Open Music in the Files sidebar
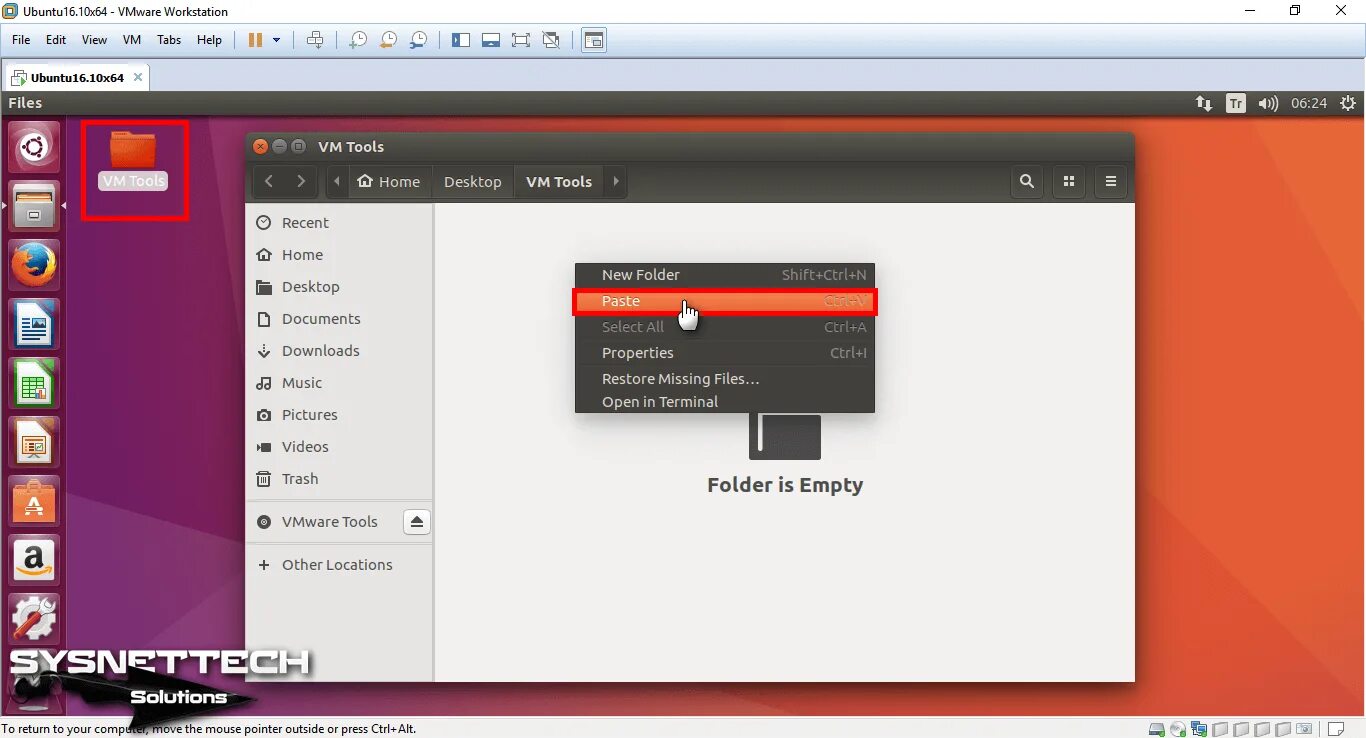1366x738 pixels. 339,383
